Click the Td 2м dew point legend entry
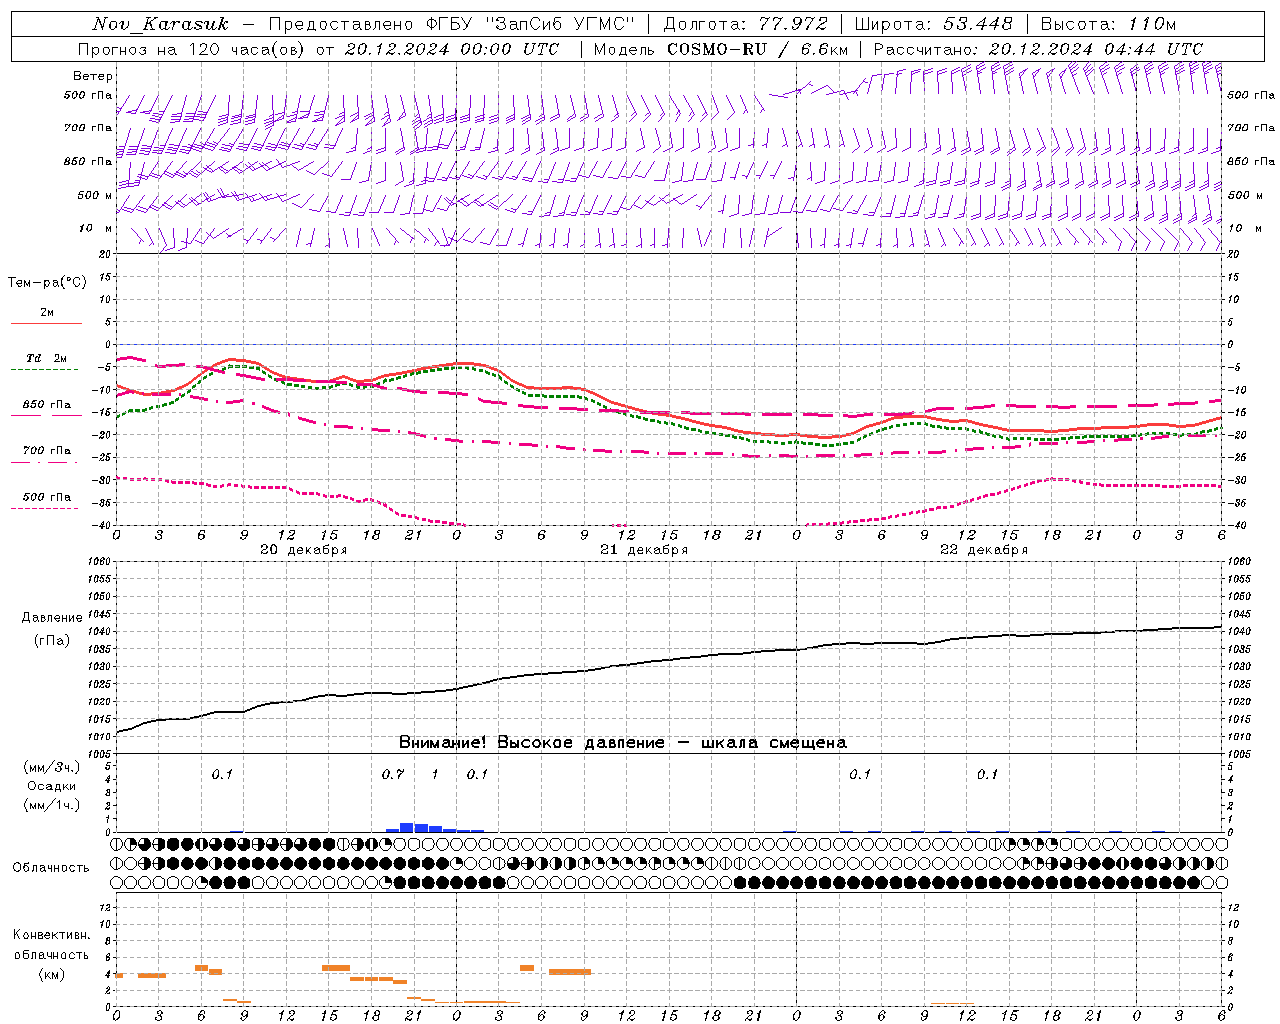This screenshot has width=1280, height=1024. click(x=47, y=358)
